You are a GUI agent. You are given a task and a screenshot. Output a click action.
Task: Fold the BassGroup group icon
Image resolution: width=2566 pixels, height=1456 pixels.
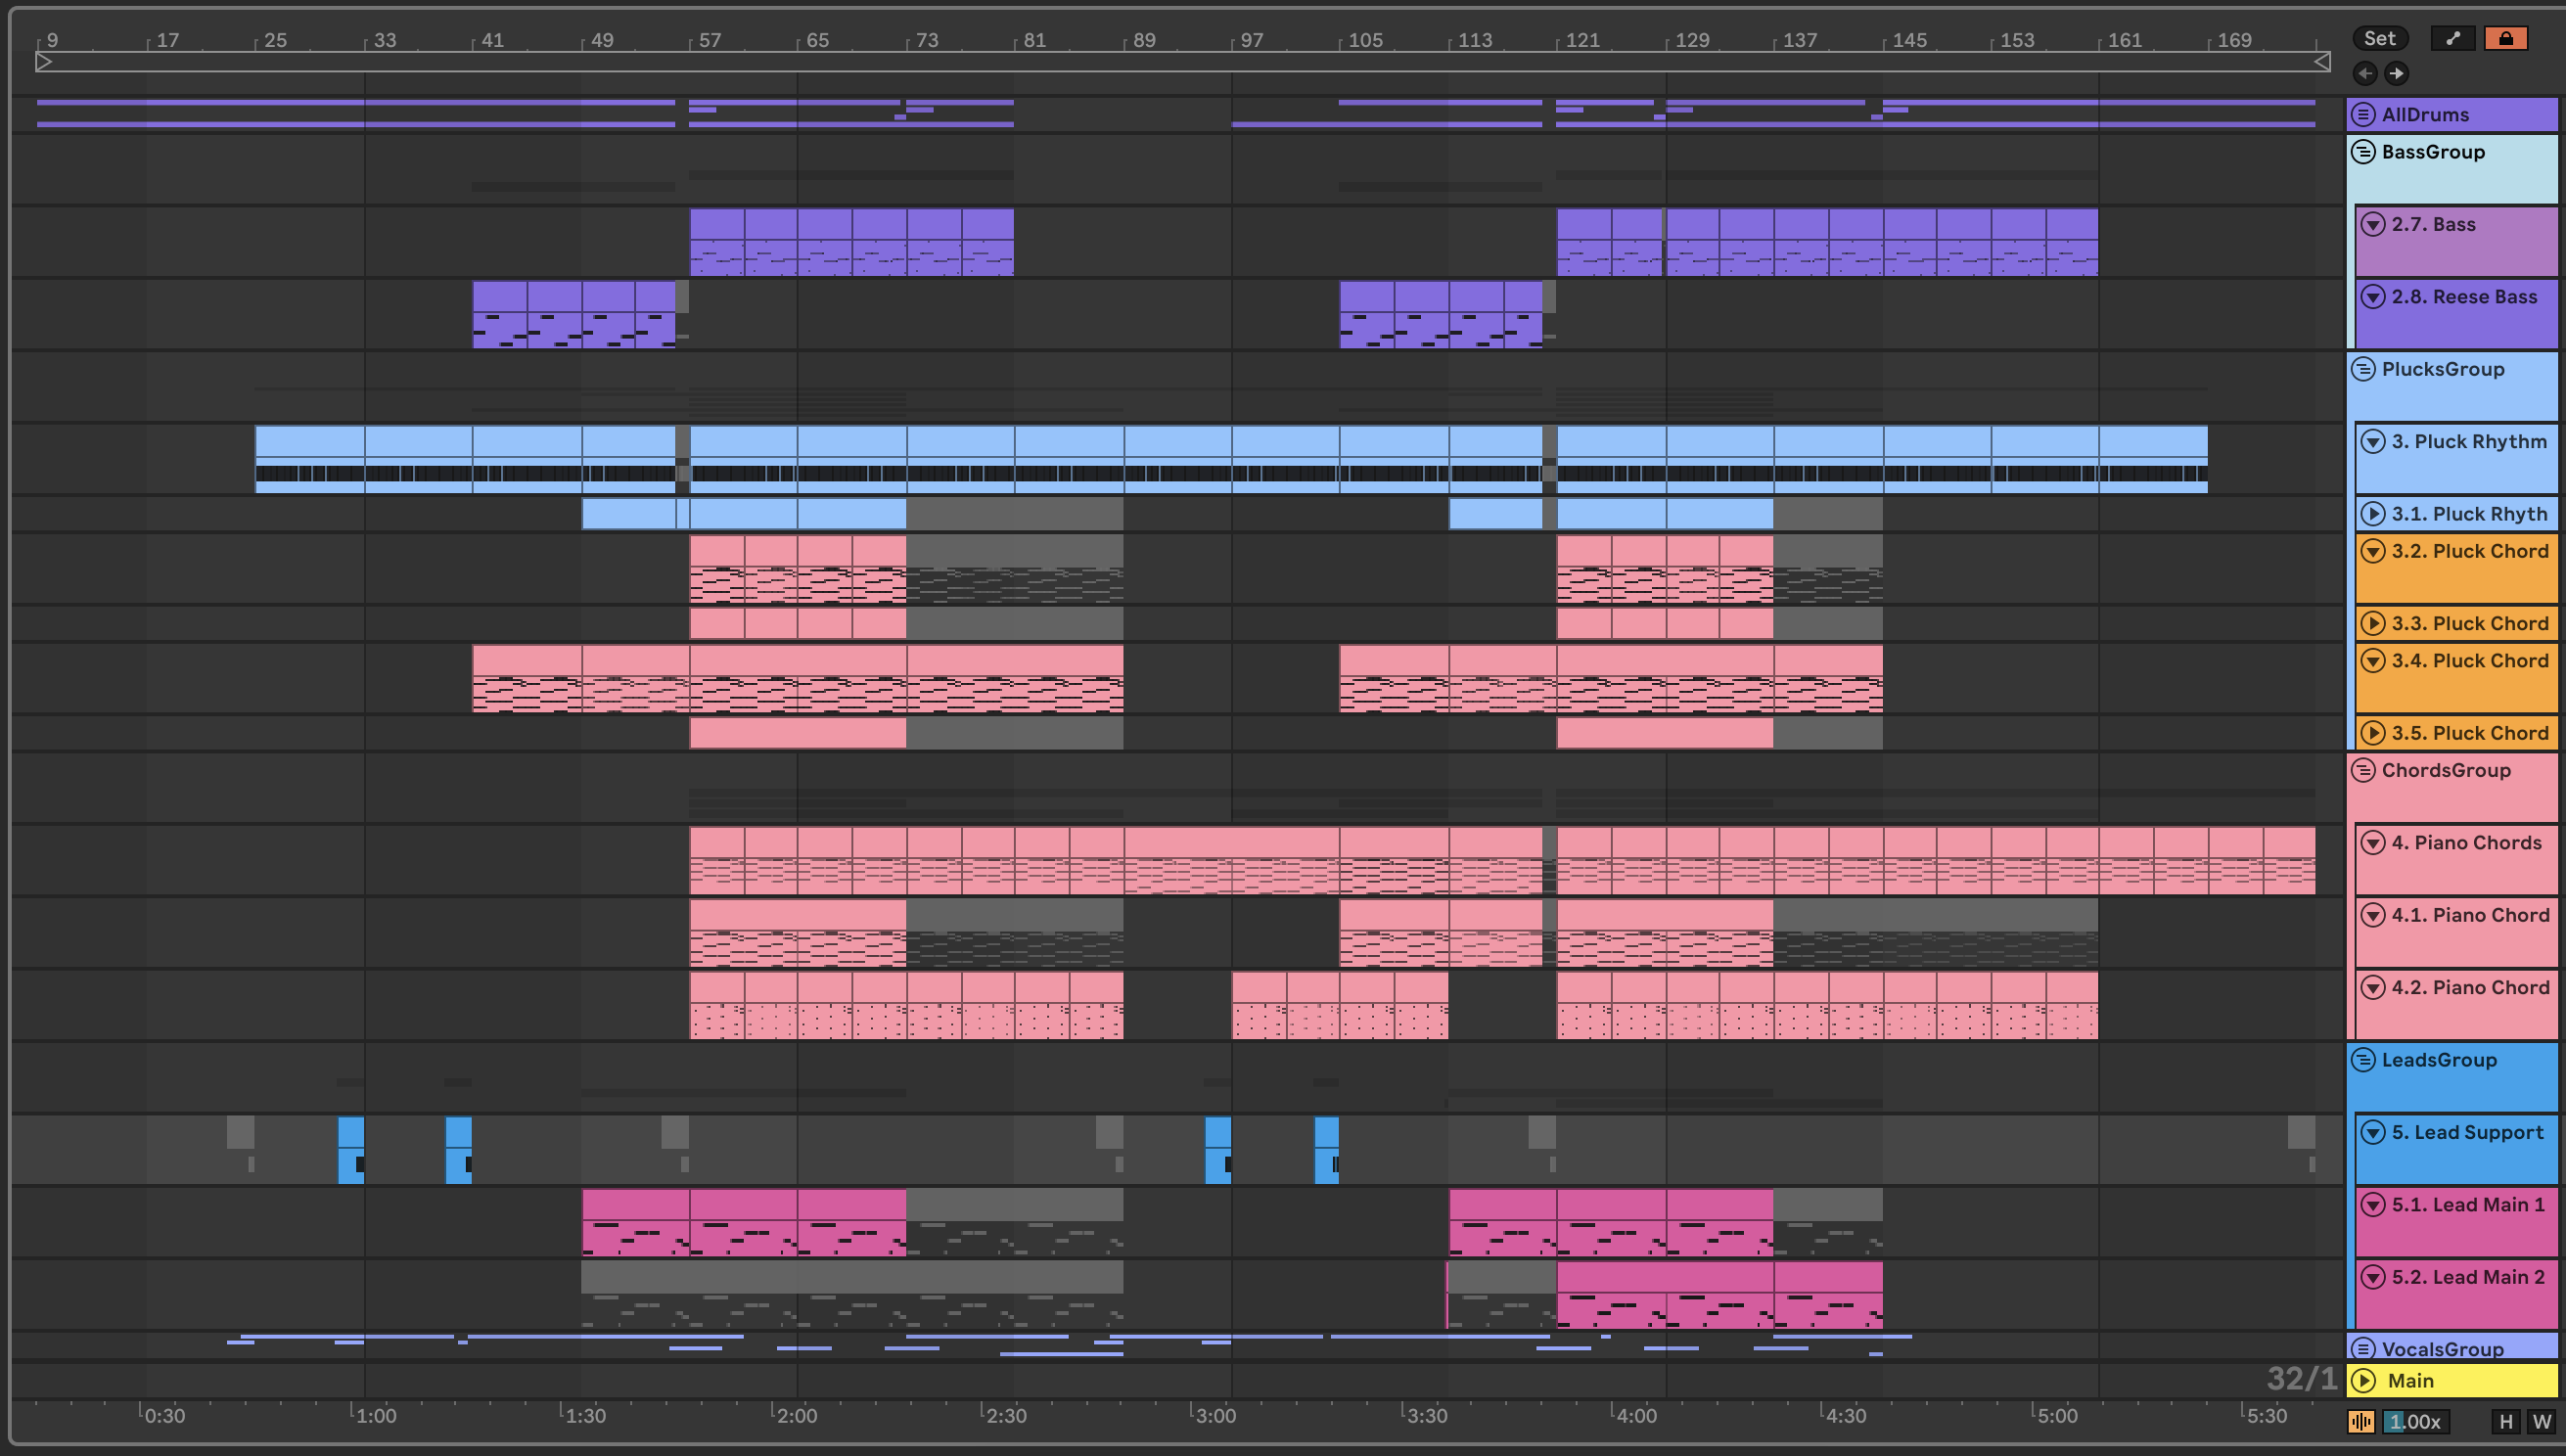[2363, 152]
